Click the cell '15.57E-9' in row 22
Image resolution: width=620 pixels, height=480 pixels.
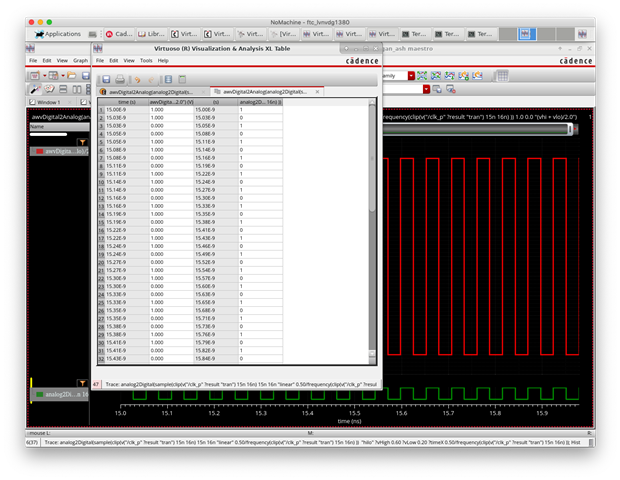pyautogui.click(x=216, y=278)
